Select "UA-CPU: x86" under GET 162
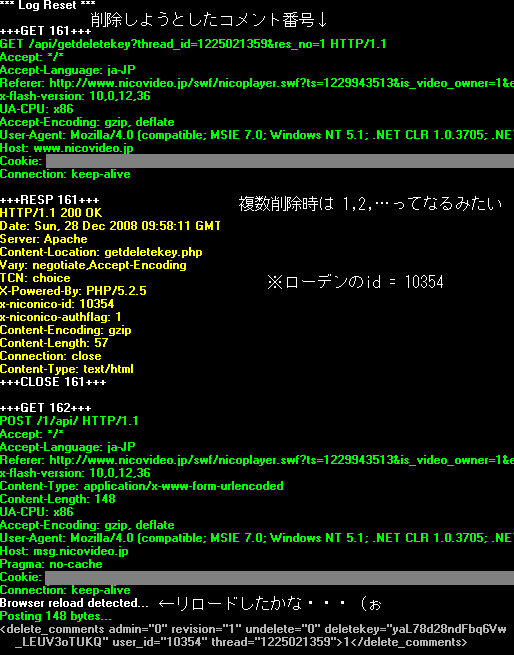 [37, 512]
